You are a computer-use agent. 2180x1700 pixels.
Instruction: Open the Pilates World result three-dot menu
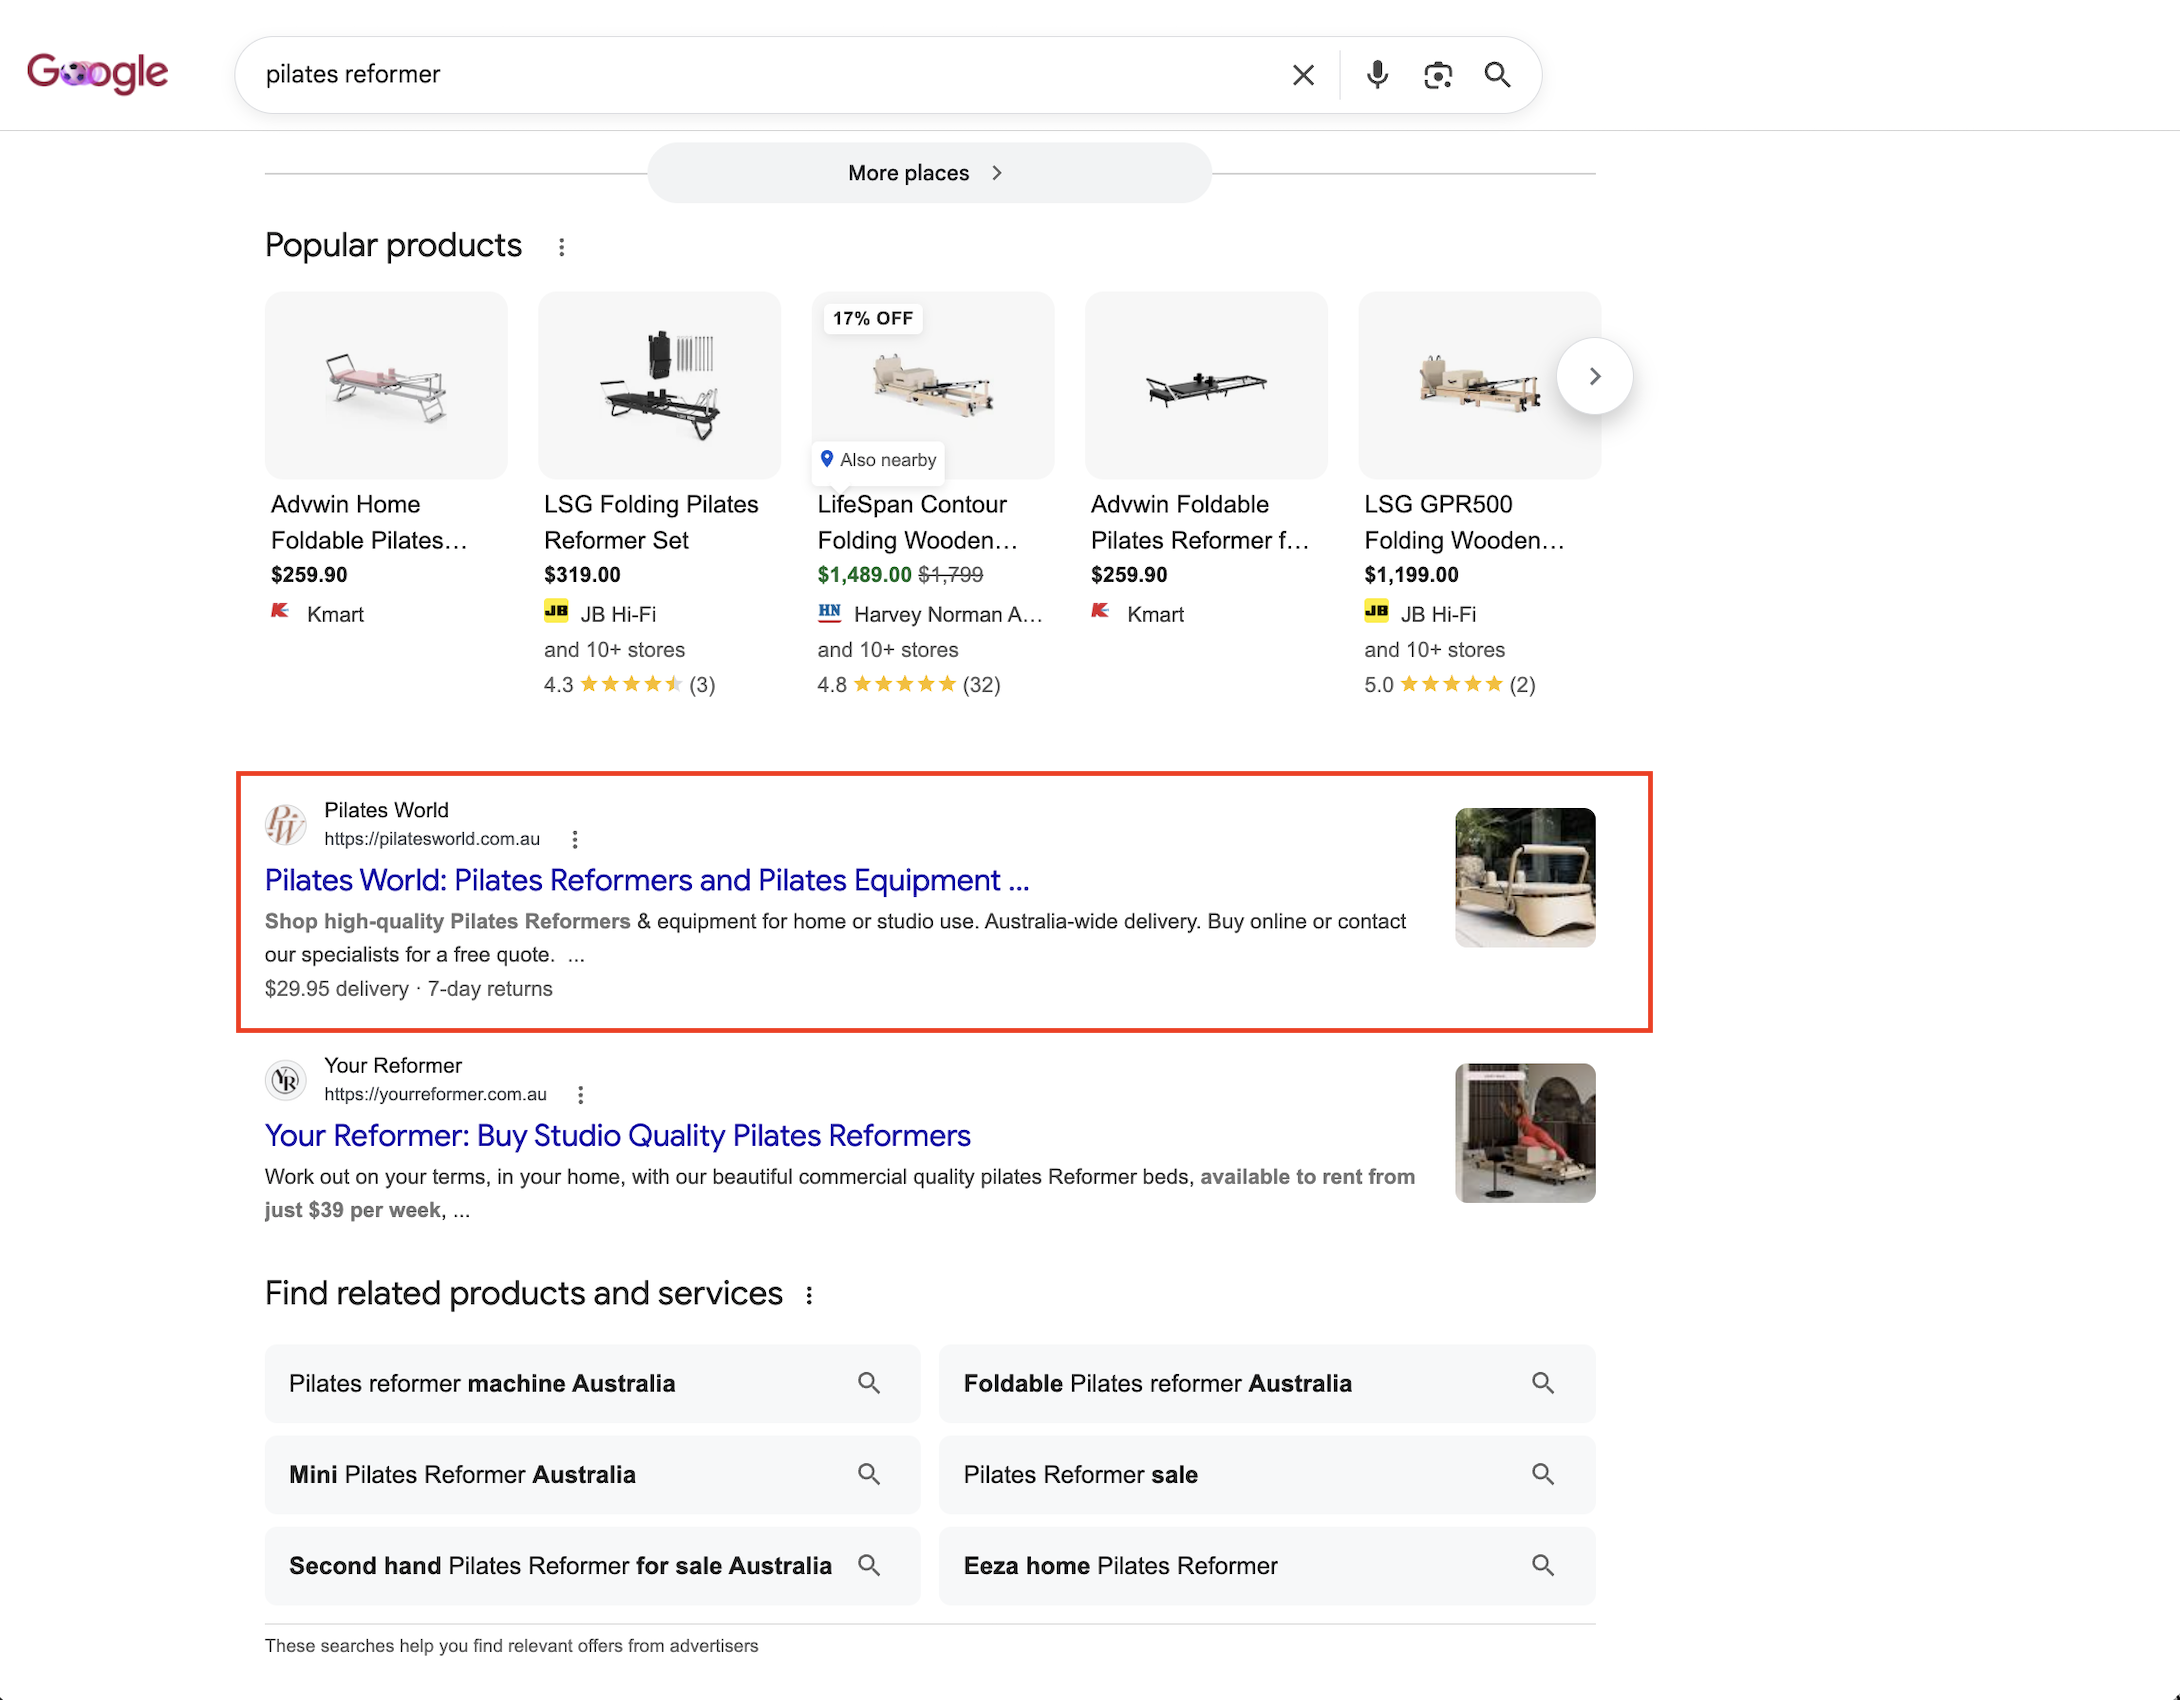[575, 839]
